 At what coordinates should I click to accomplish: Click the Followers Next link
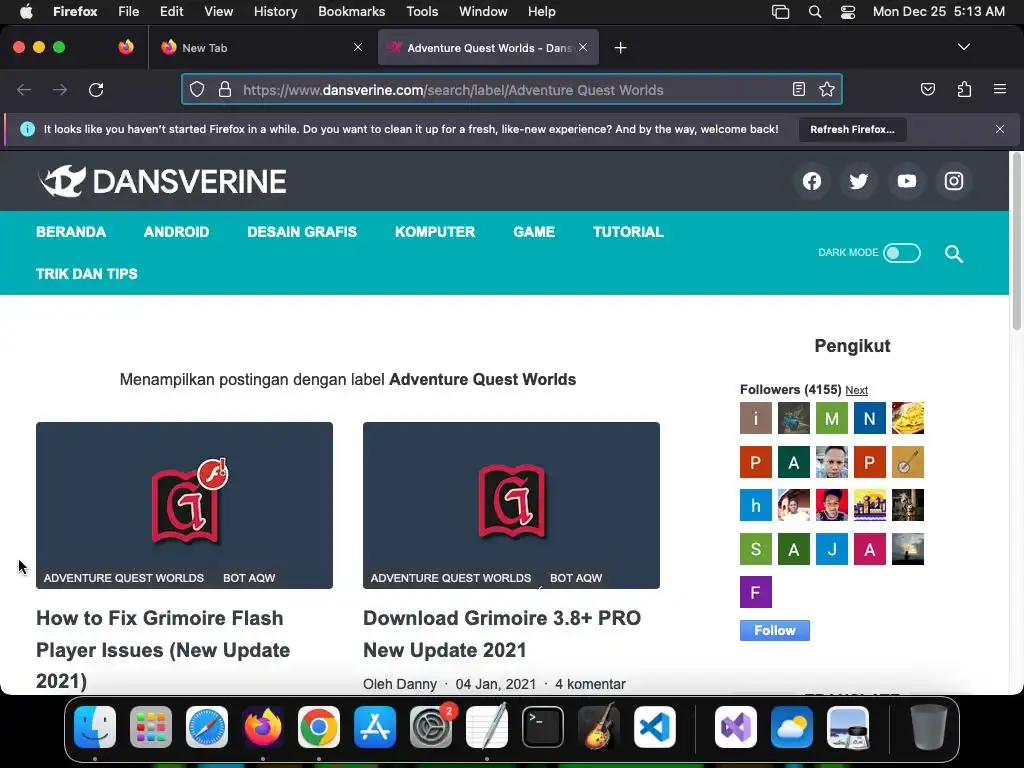click(x=856, y=390)
